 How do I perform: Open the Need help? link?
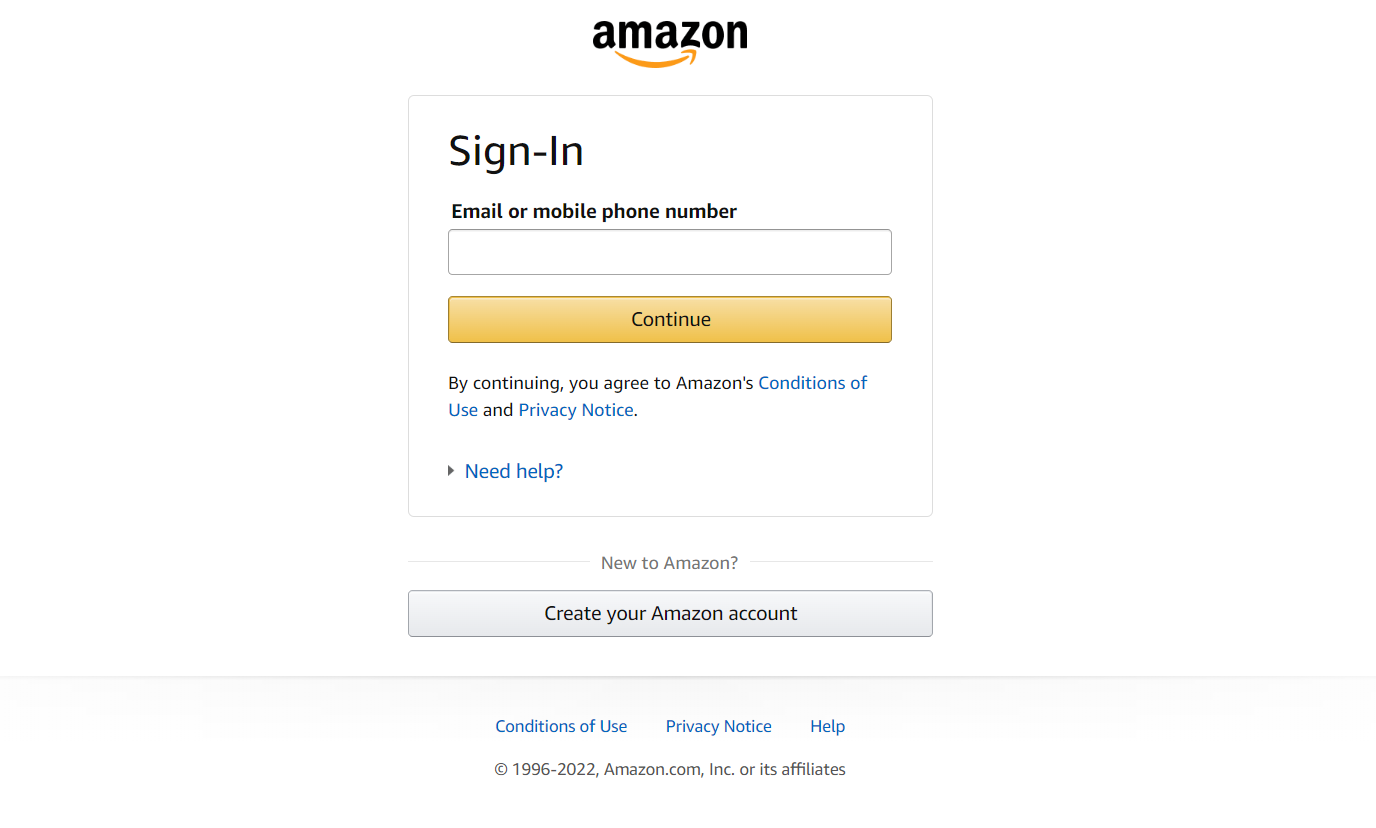(x=513, y=471)
